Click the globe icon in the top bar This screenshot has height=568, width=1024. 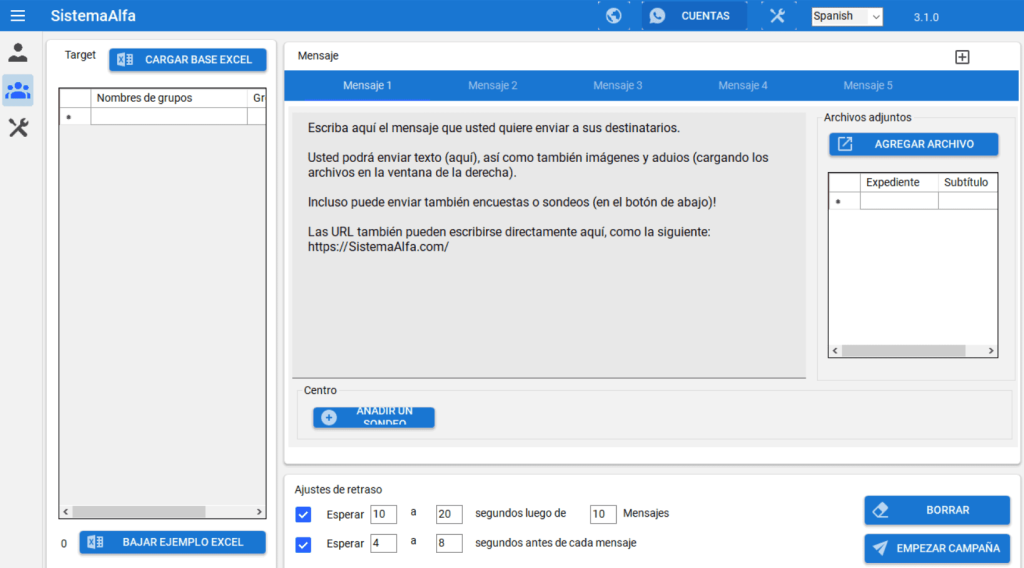pyautogui.click(x=613, y=16)
